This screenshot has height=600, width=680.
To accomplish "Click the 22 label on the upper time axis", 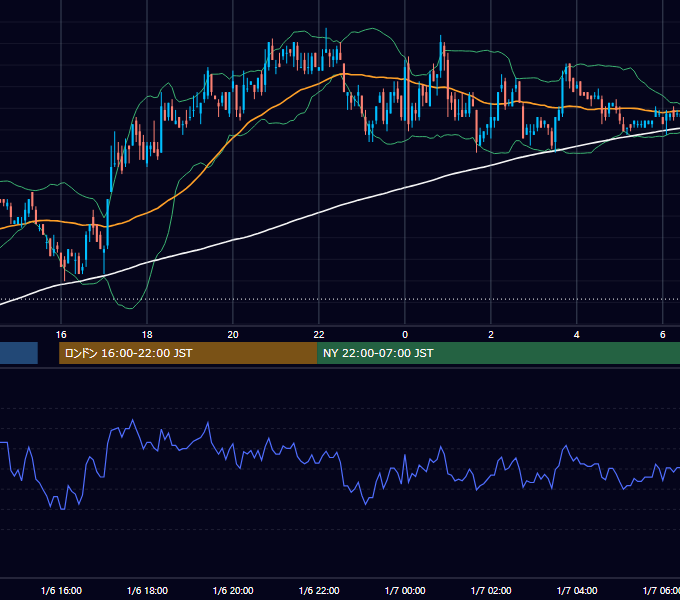I will (319, 335).
